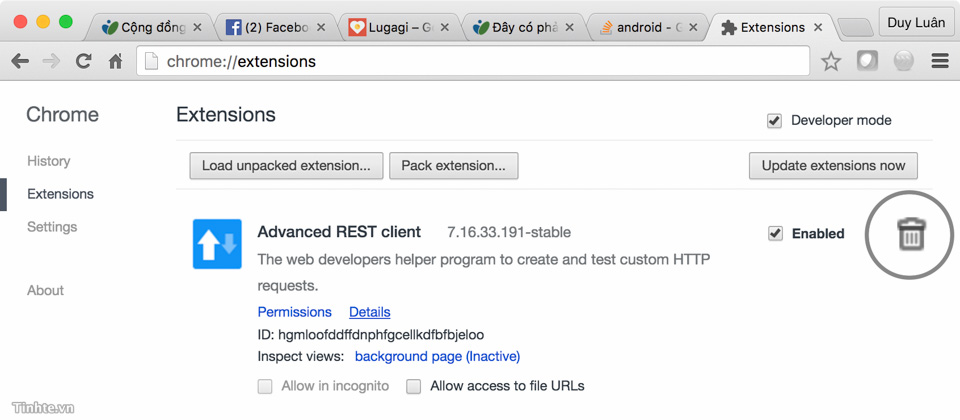Reload the current page
The image size is (960, 420).
point(83,61)
